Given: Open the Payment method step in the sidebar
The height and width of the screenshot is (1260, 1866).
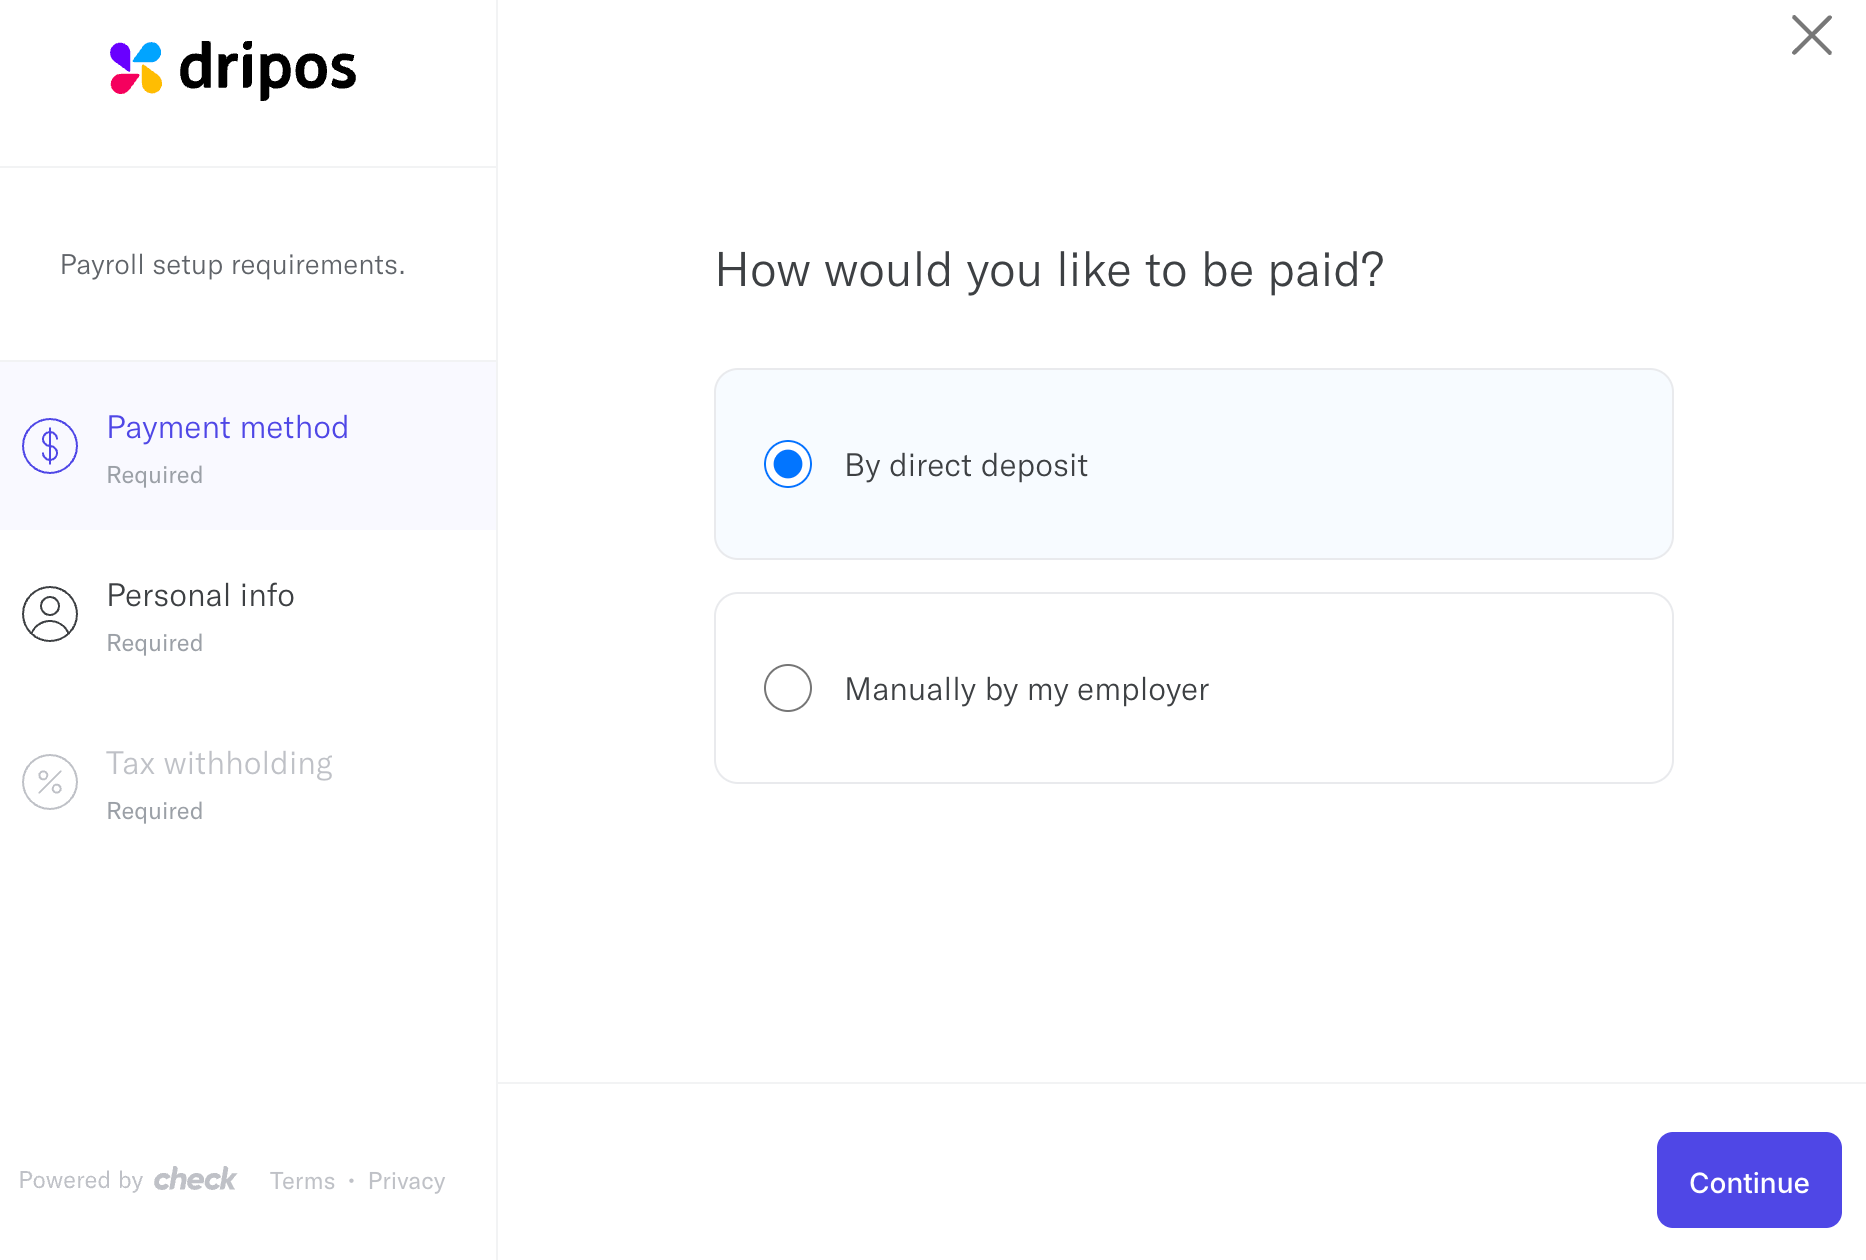Looking at the screenshot, I should [x=248, y=446].
